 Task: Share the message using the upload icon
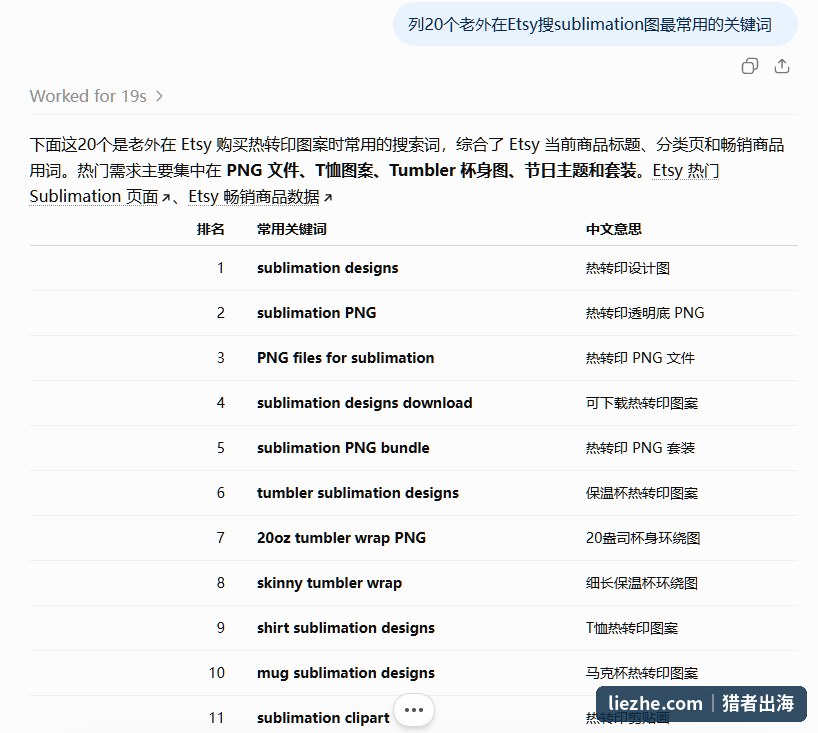click(781, 66)
